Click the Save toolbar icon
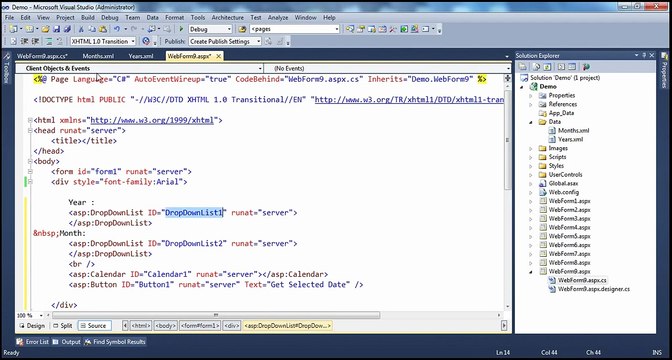 pos(56,29)
